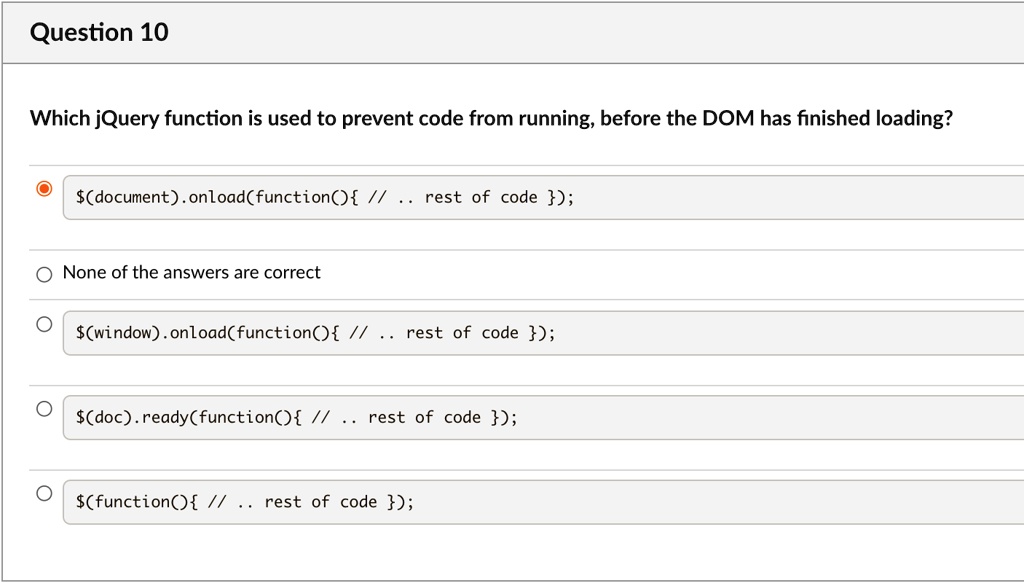Click the 'Question 10' heading
The width and height of the screenshot is (1024, 586).
99,33
